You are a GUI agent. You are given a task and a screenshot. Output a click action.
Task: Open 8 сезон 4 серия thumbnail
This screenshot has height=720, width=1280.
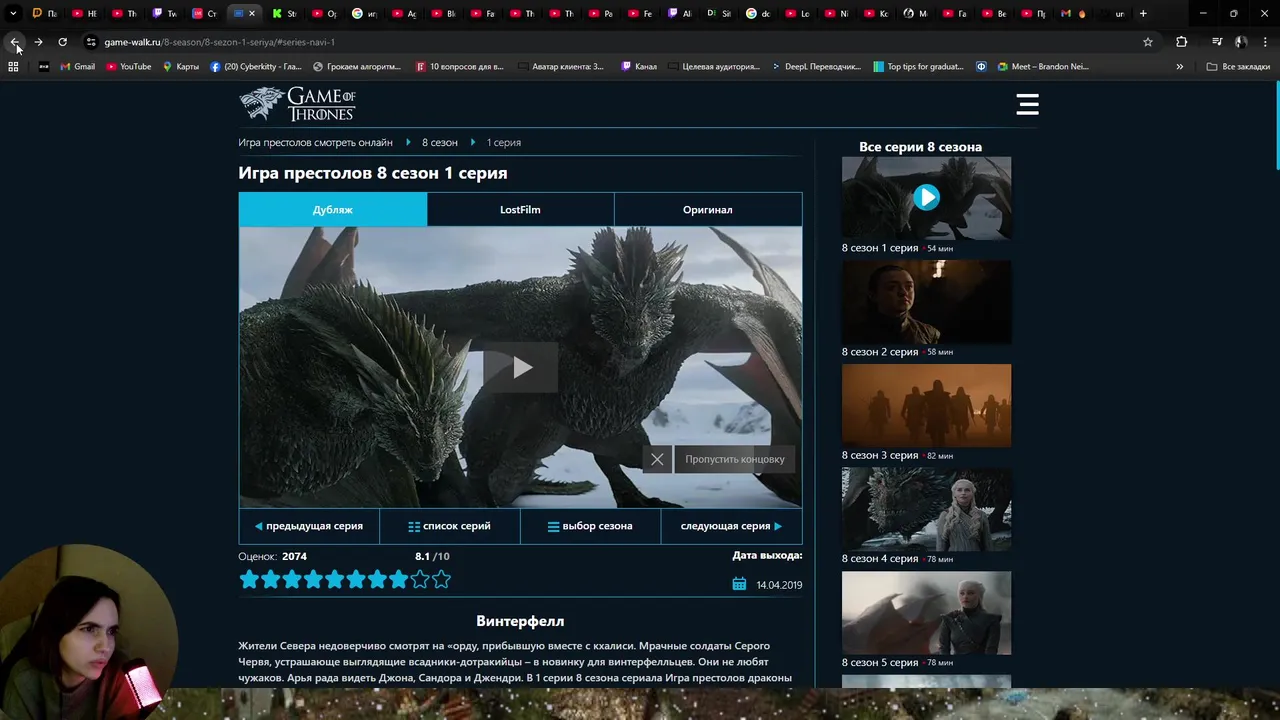[926, 509]
